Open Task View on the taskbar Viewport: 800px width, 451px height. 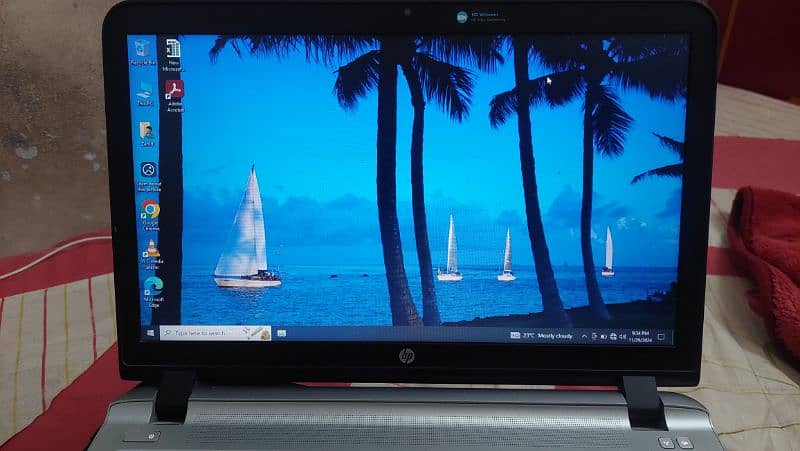(281, 333)
